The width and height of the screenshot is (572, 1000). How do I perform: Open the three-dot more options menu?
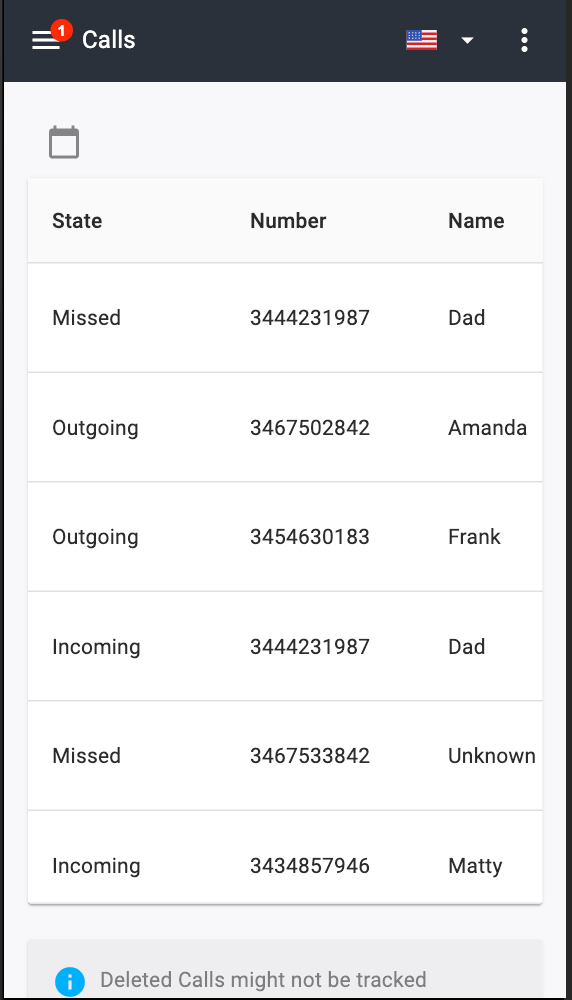click(x=524, y=40)
